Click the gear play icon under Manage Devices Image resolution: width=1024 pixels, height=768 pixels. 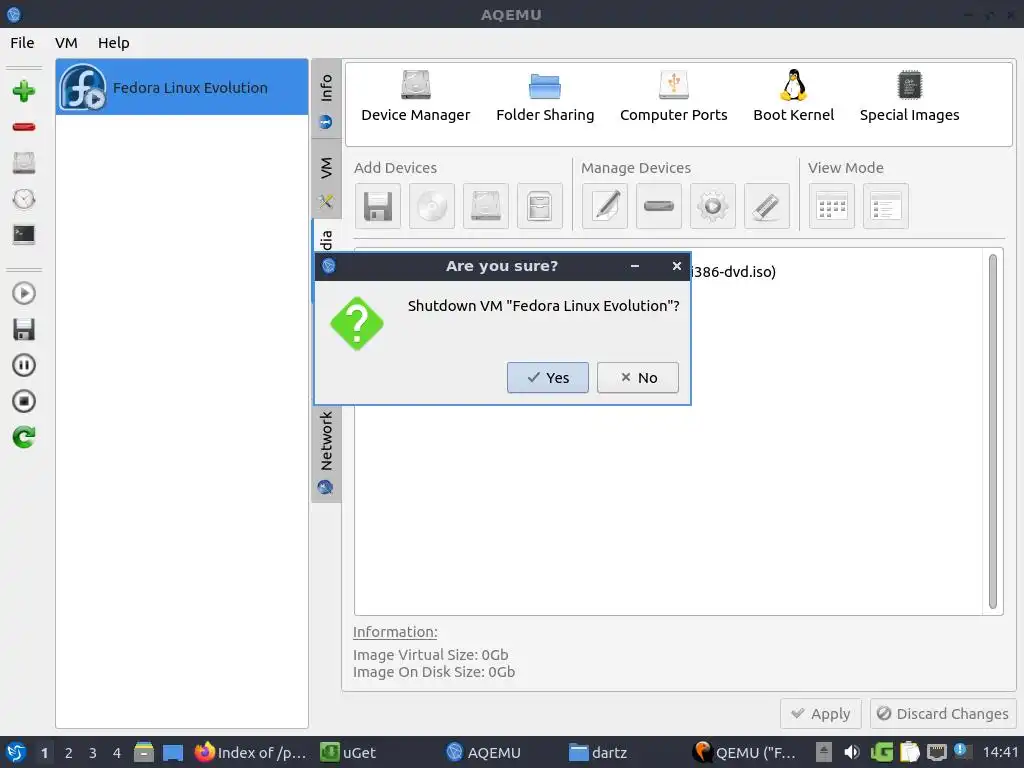tap(712, 206)
